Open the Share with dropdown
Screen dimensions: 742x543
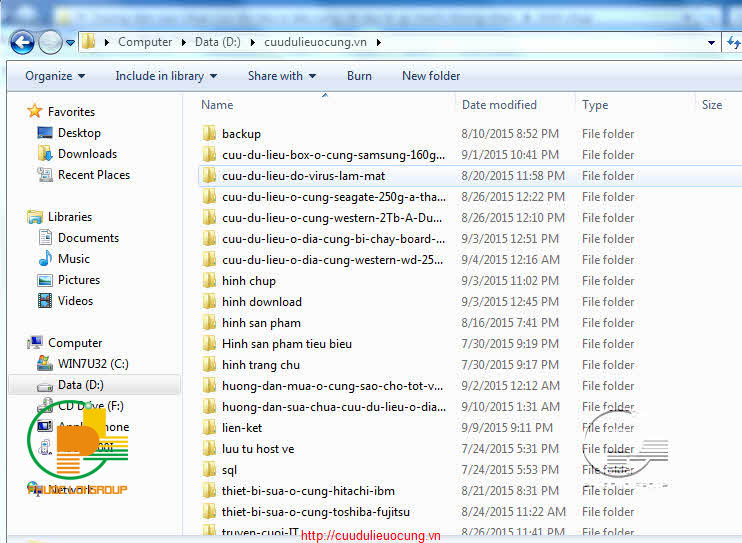point(281,76)
